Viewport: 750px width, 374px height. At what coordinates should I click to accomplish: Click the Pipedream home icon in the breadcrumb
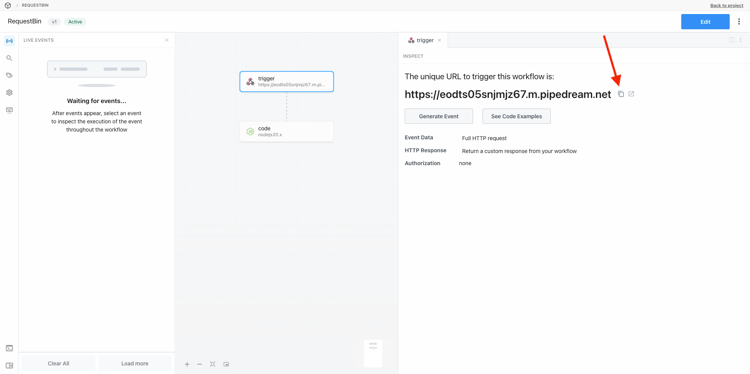(x=8, y=5)
